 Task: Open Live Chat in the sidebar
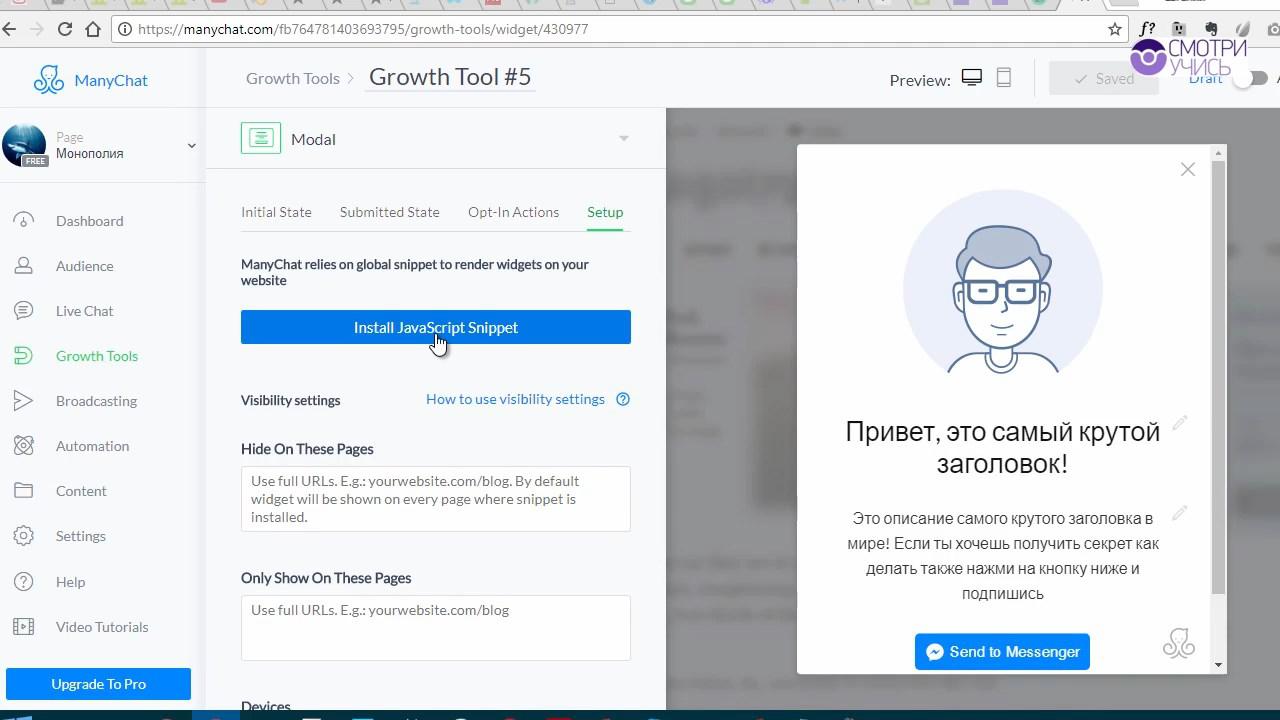tap(84, 311)
